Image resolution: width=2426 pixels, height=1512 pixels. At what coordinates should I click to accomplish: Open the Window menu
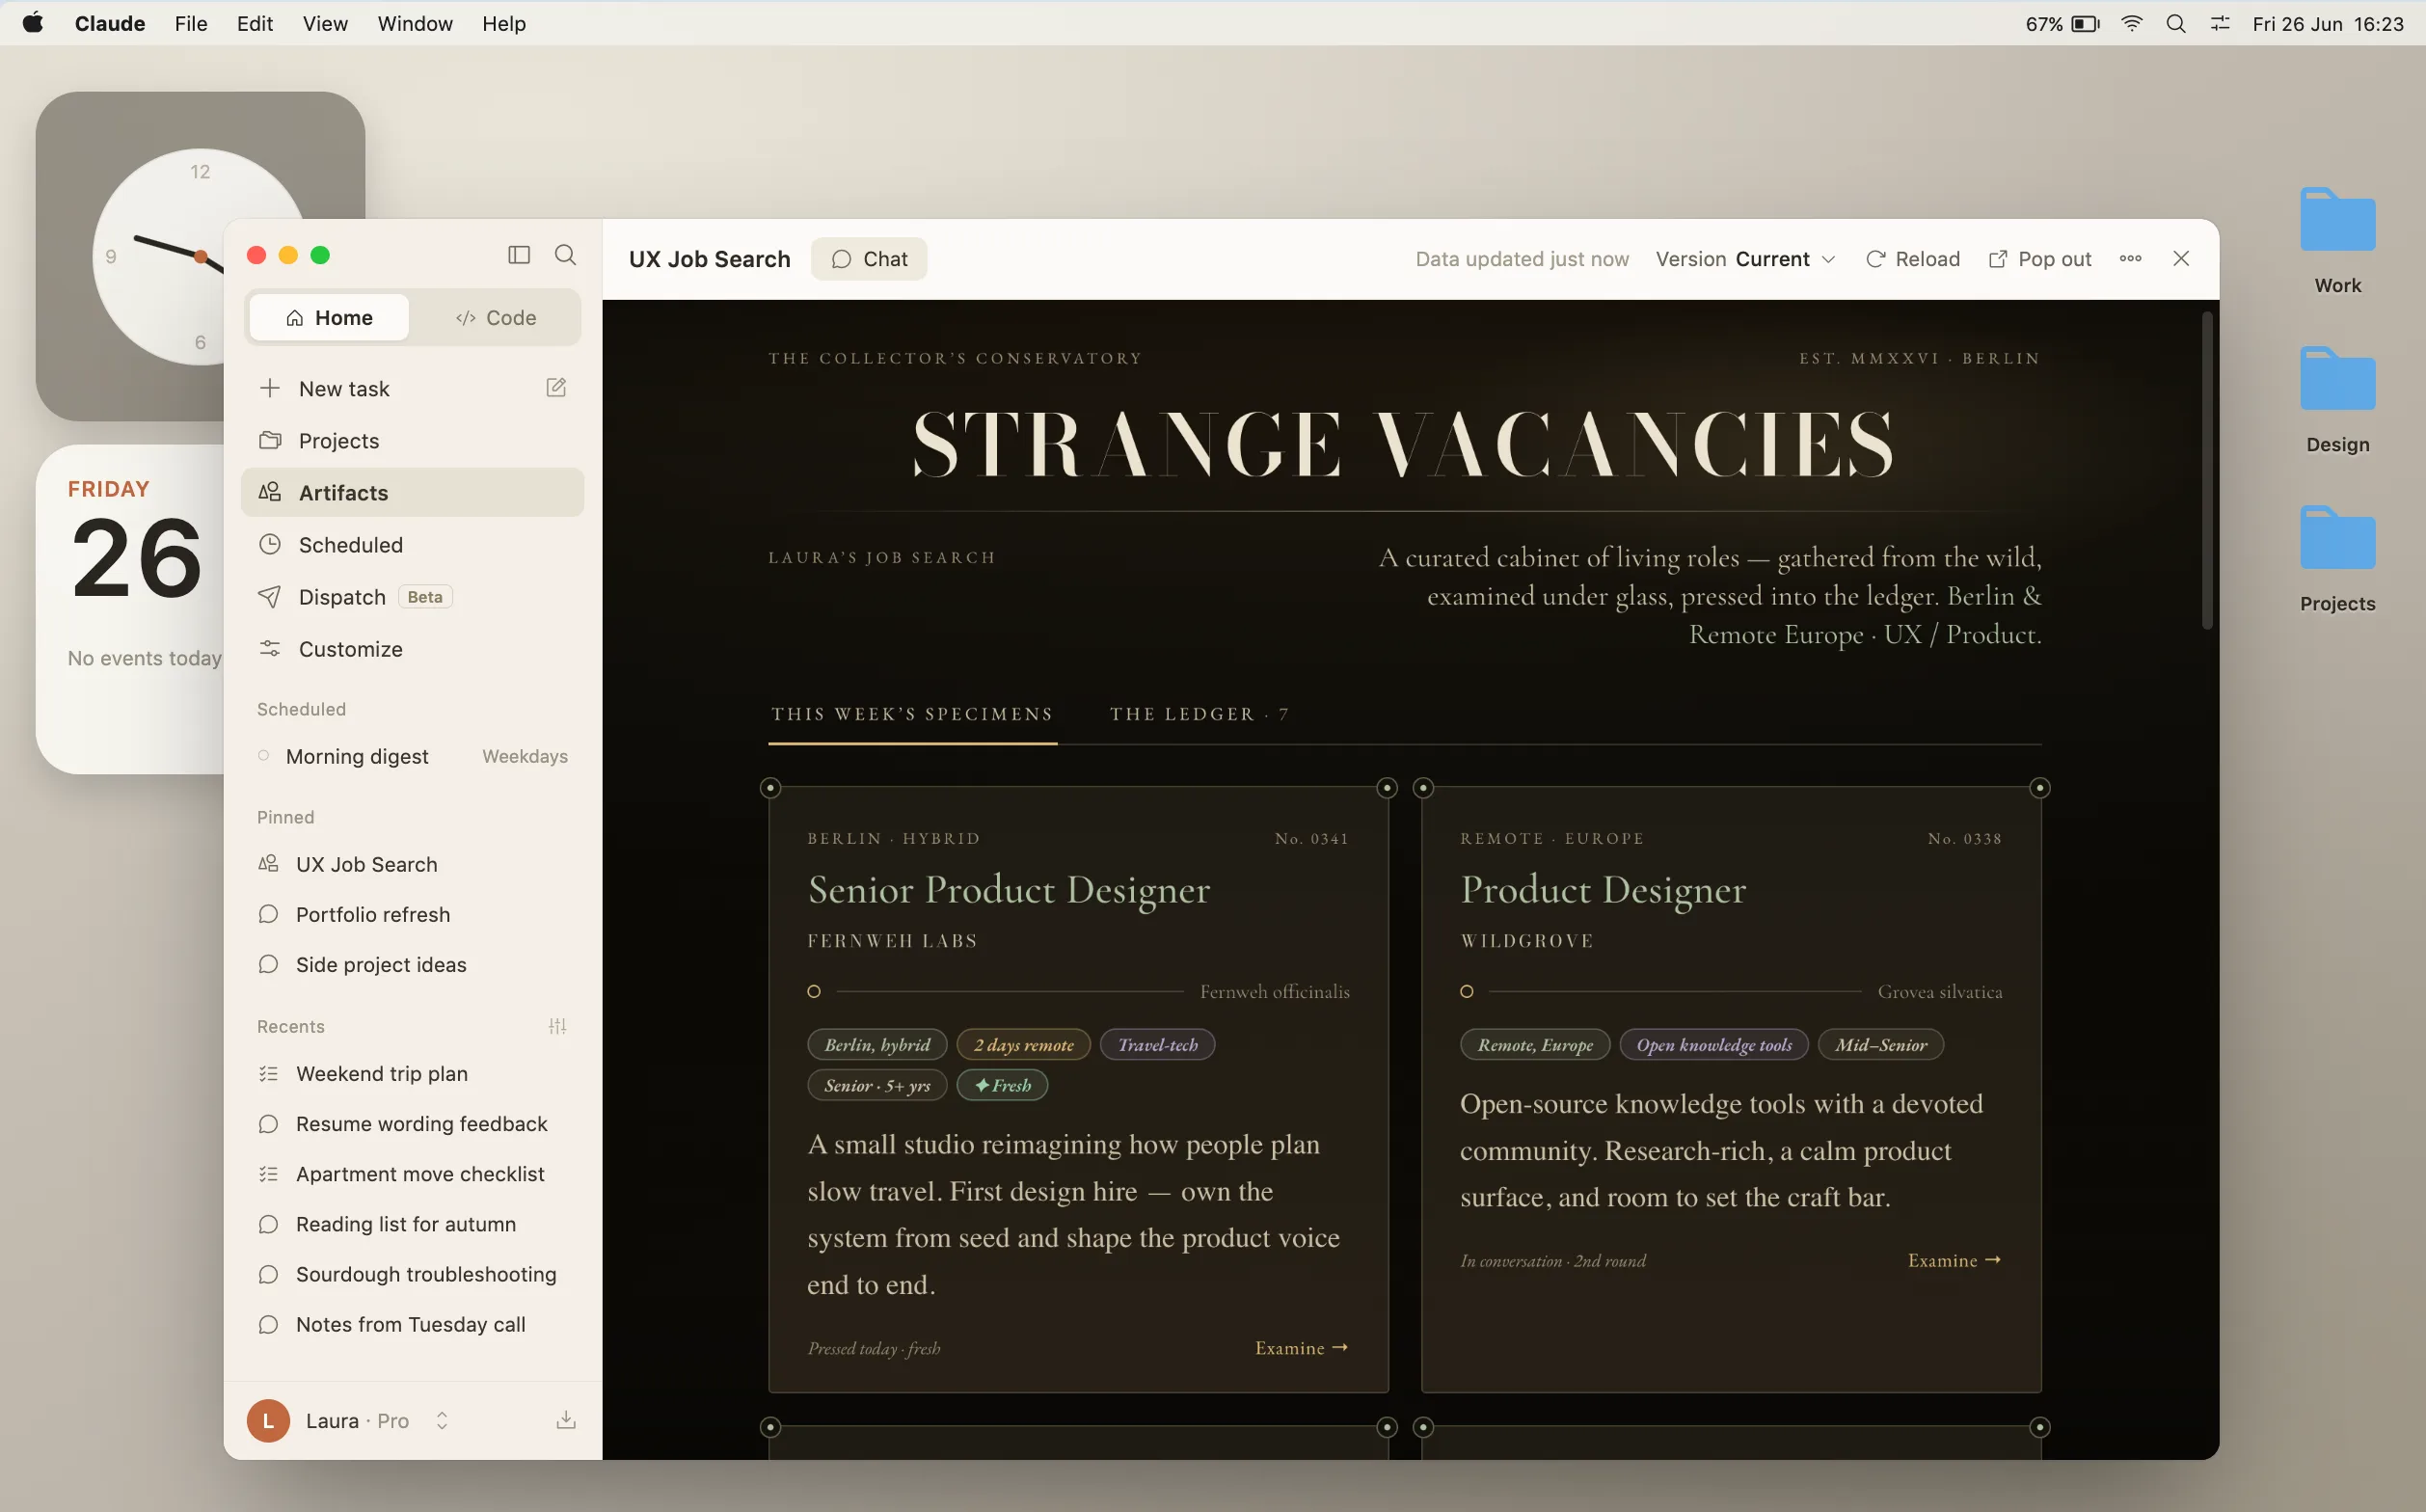click(x=415, y=23)
